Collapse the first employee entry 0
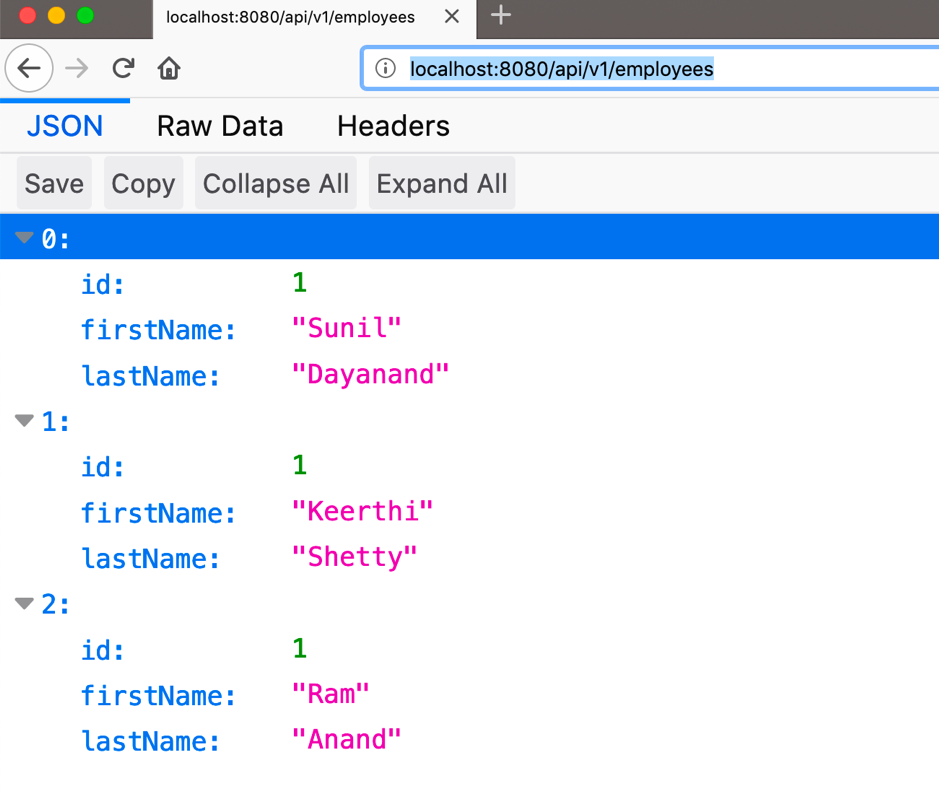Screen dimensions: 939x795 (24, 237)
